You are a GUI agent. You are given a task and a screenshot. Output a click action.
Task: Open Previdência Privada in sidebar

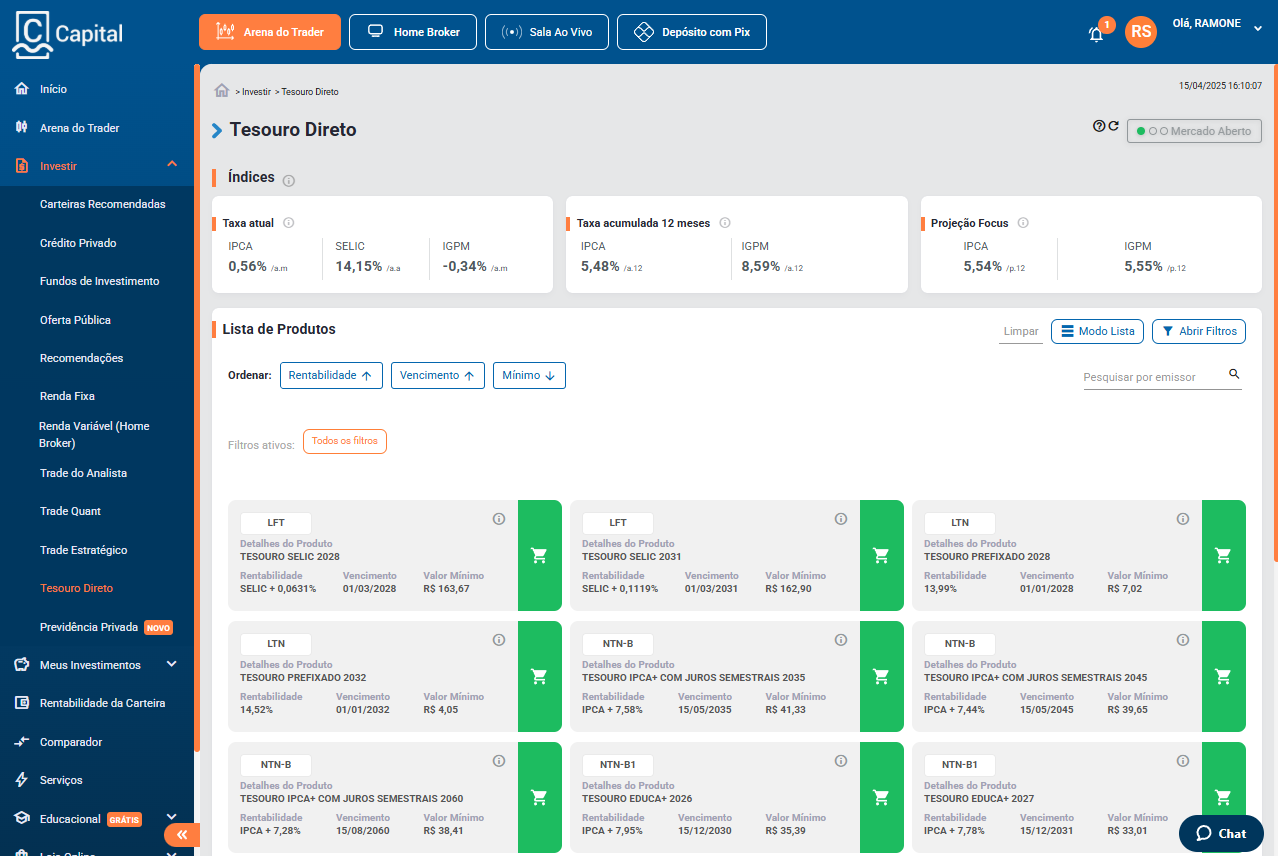89,627
